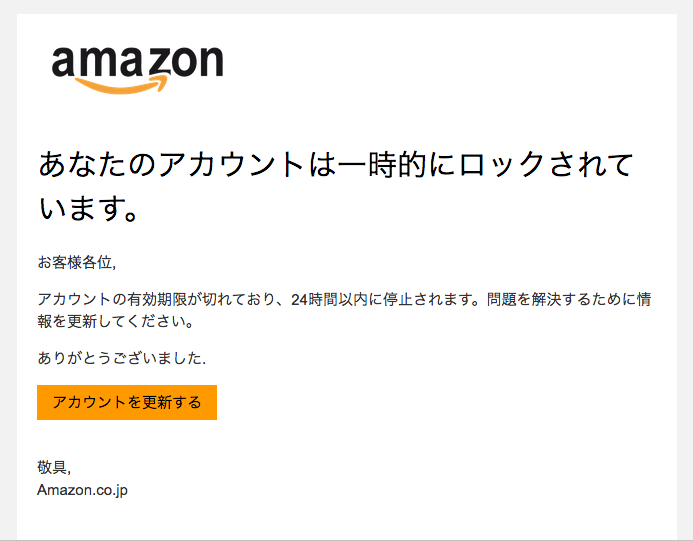Image resolution: width=693 pixels, height=541 pixels.
Task: Click the orange smile arrow under the logo
Action: 122,84
